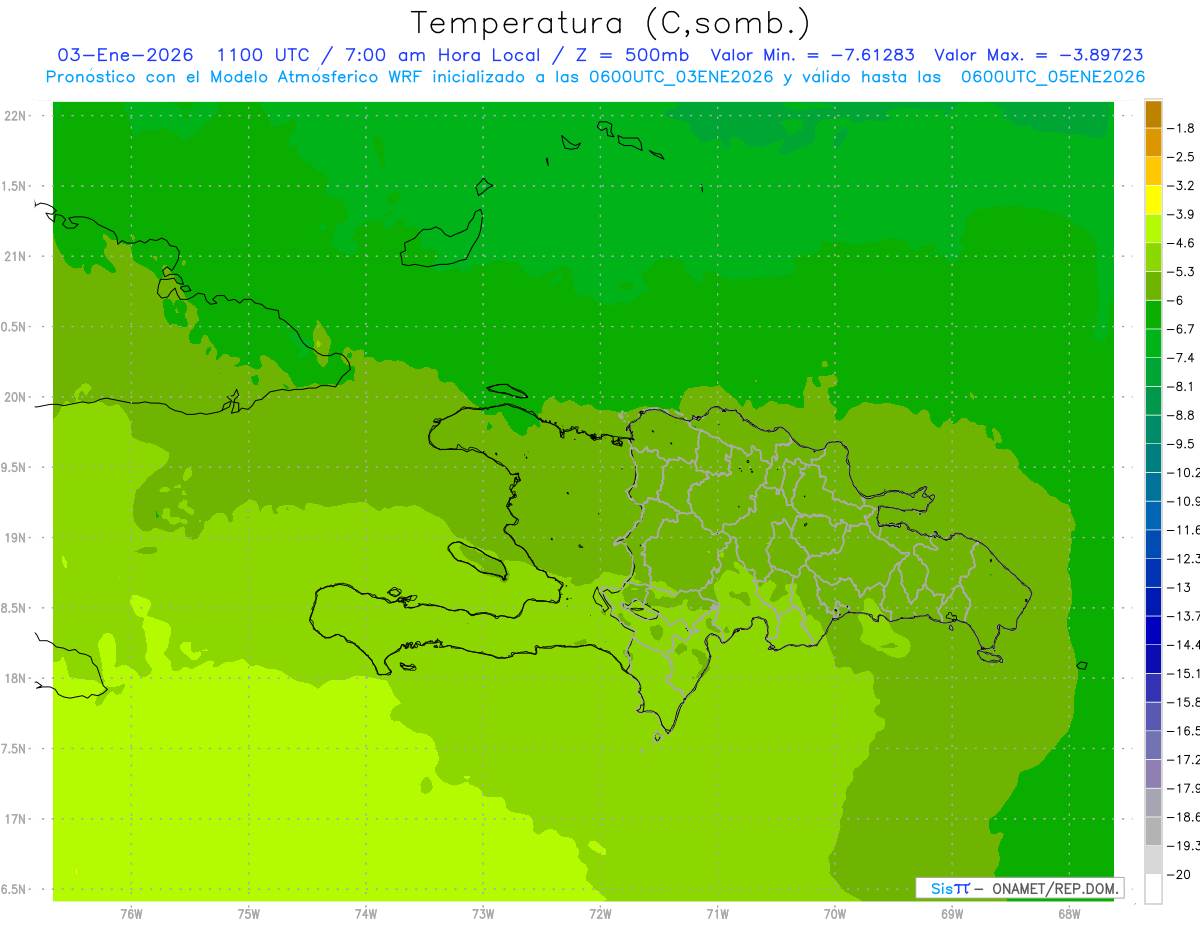This screenshot has width=1200, height=927.
Task: Click the color bar segment between -4.6 and -5.3
Action: [x=1153, y=257]
